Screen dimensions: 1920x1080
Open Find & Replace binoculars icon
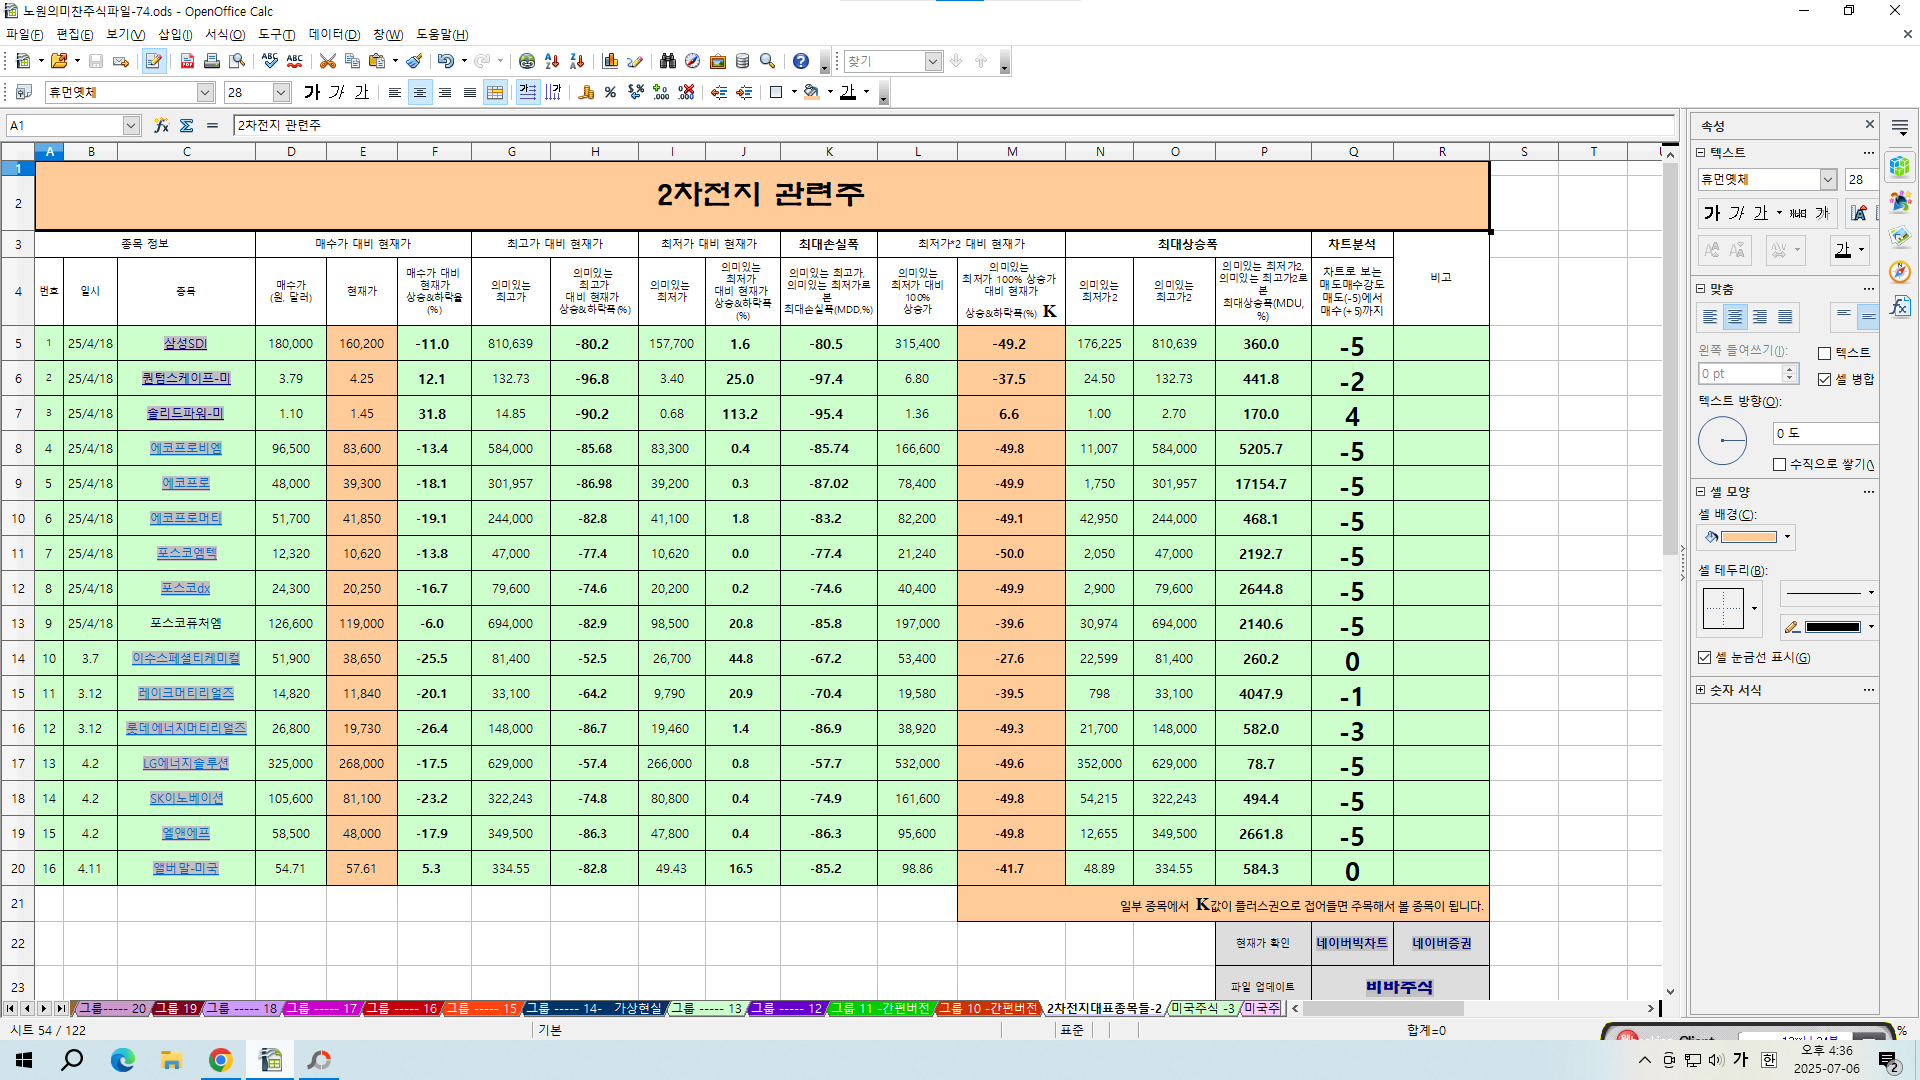(668, 61)
